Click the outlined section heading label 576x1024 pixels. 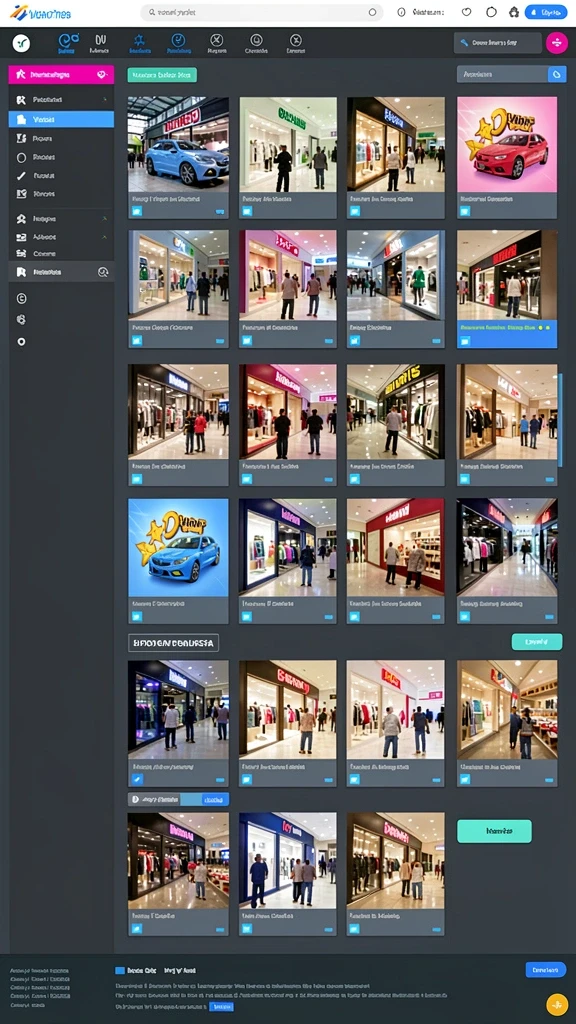173,643
